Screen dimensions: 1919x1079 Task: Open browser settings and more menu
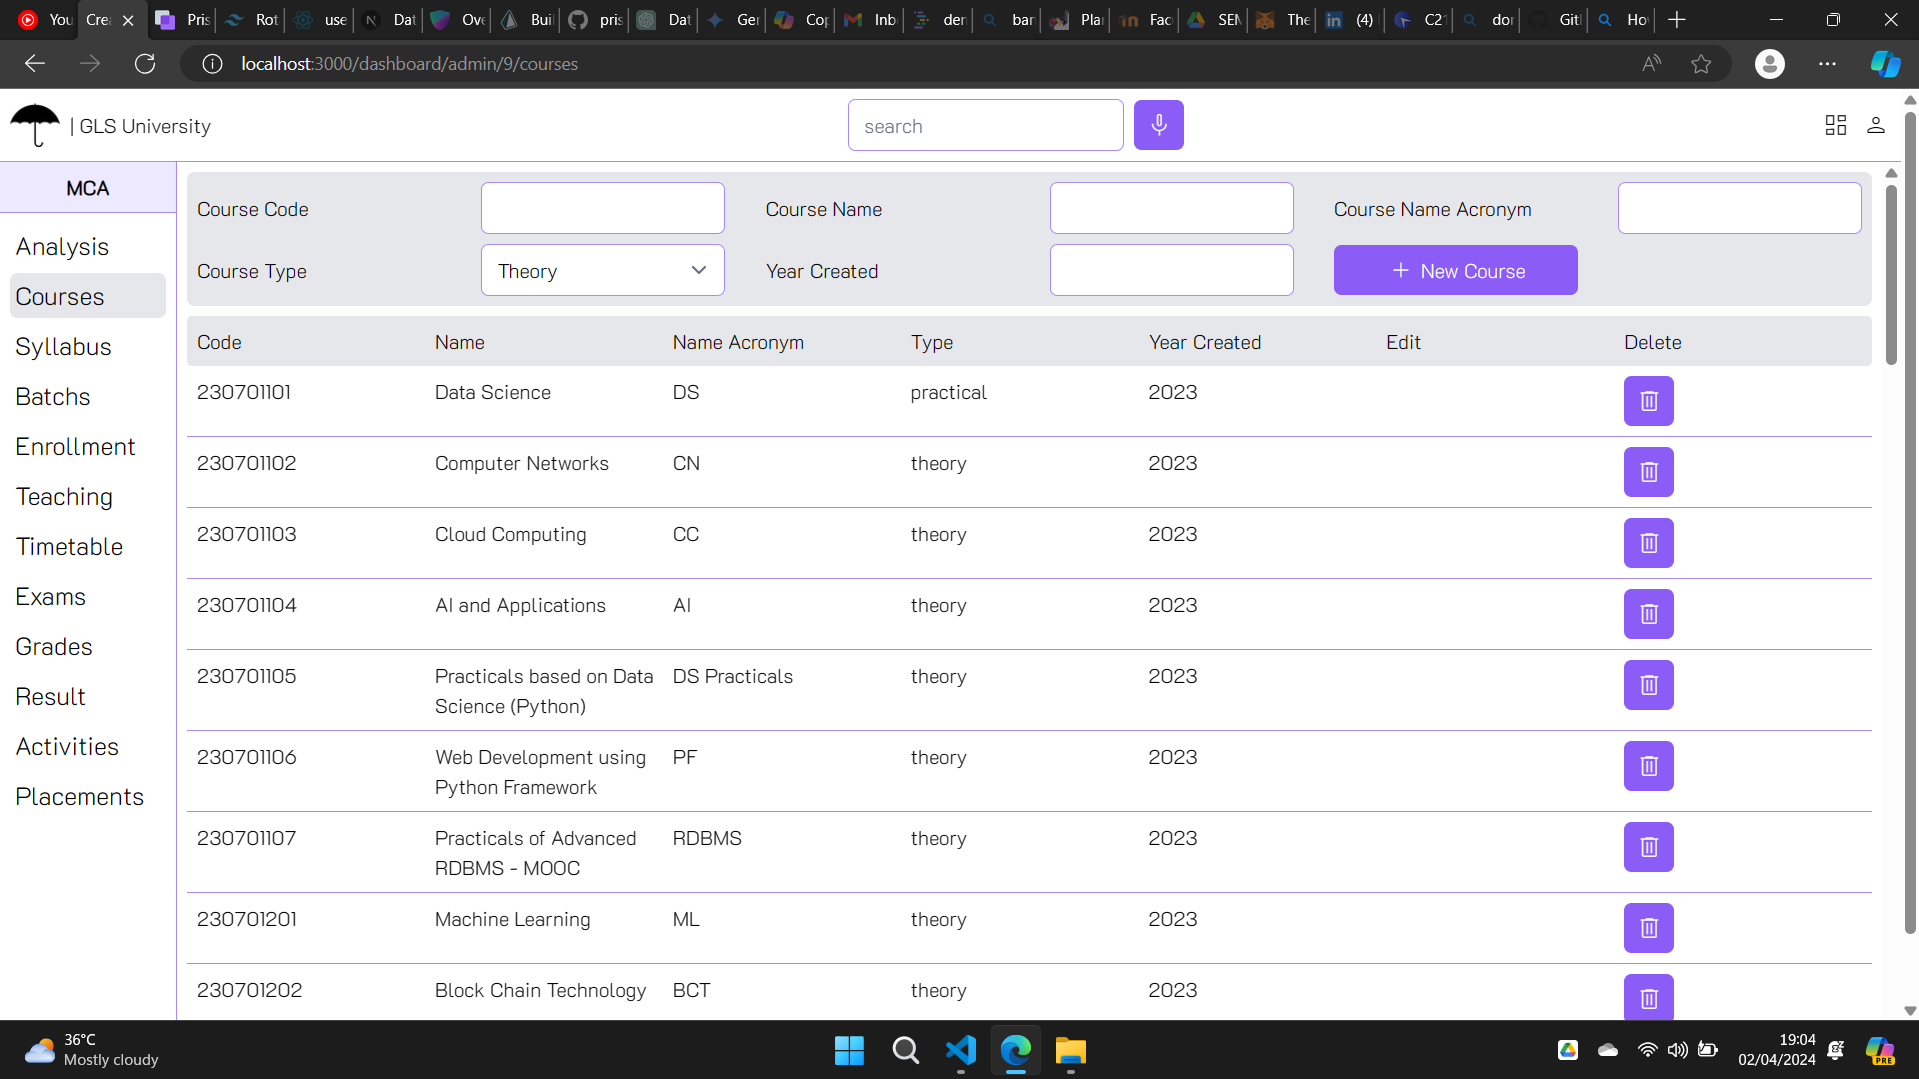(x=1827, y=64)
